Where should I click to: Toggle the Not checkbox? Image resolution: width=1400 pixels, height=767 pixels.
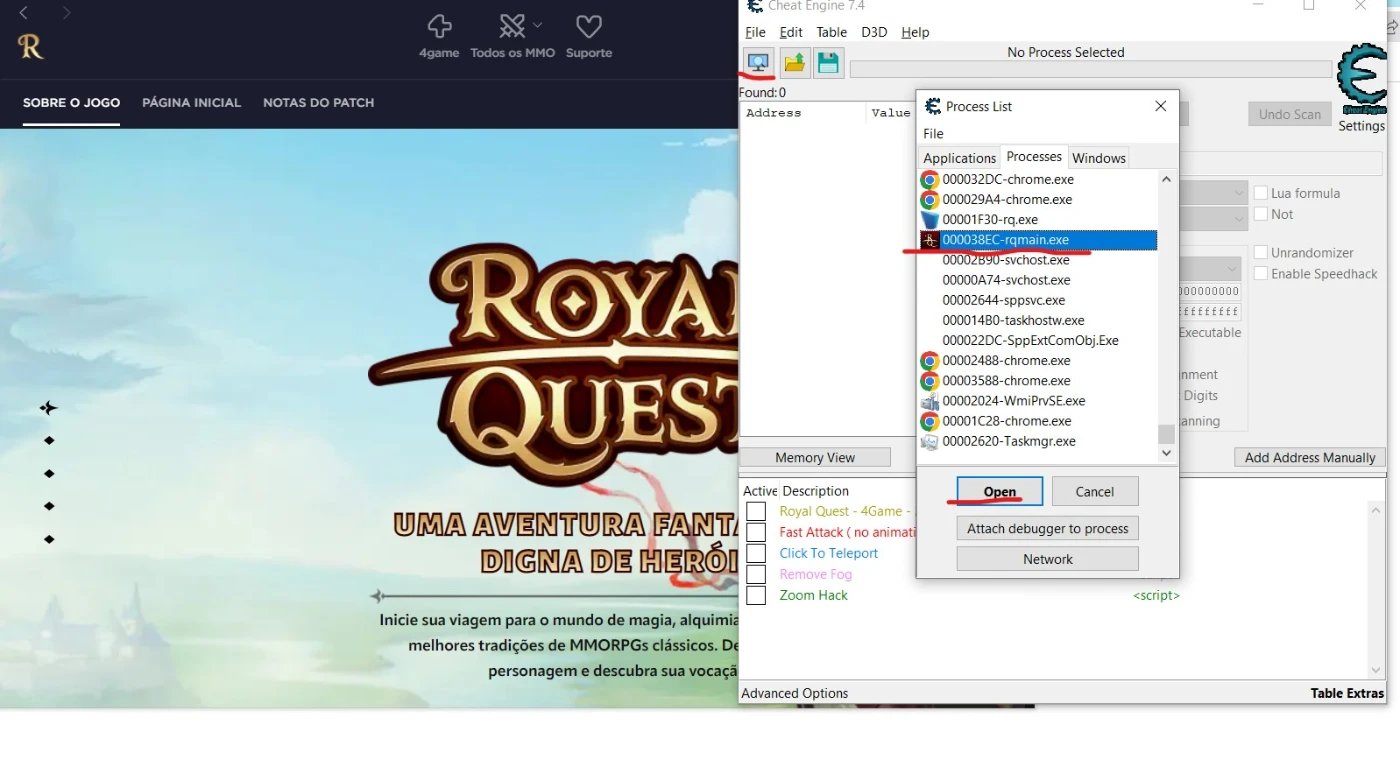pos(1261,214)
